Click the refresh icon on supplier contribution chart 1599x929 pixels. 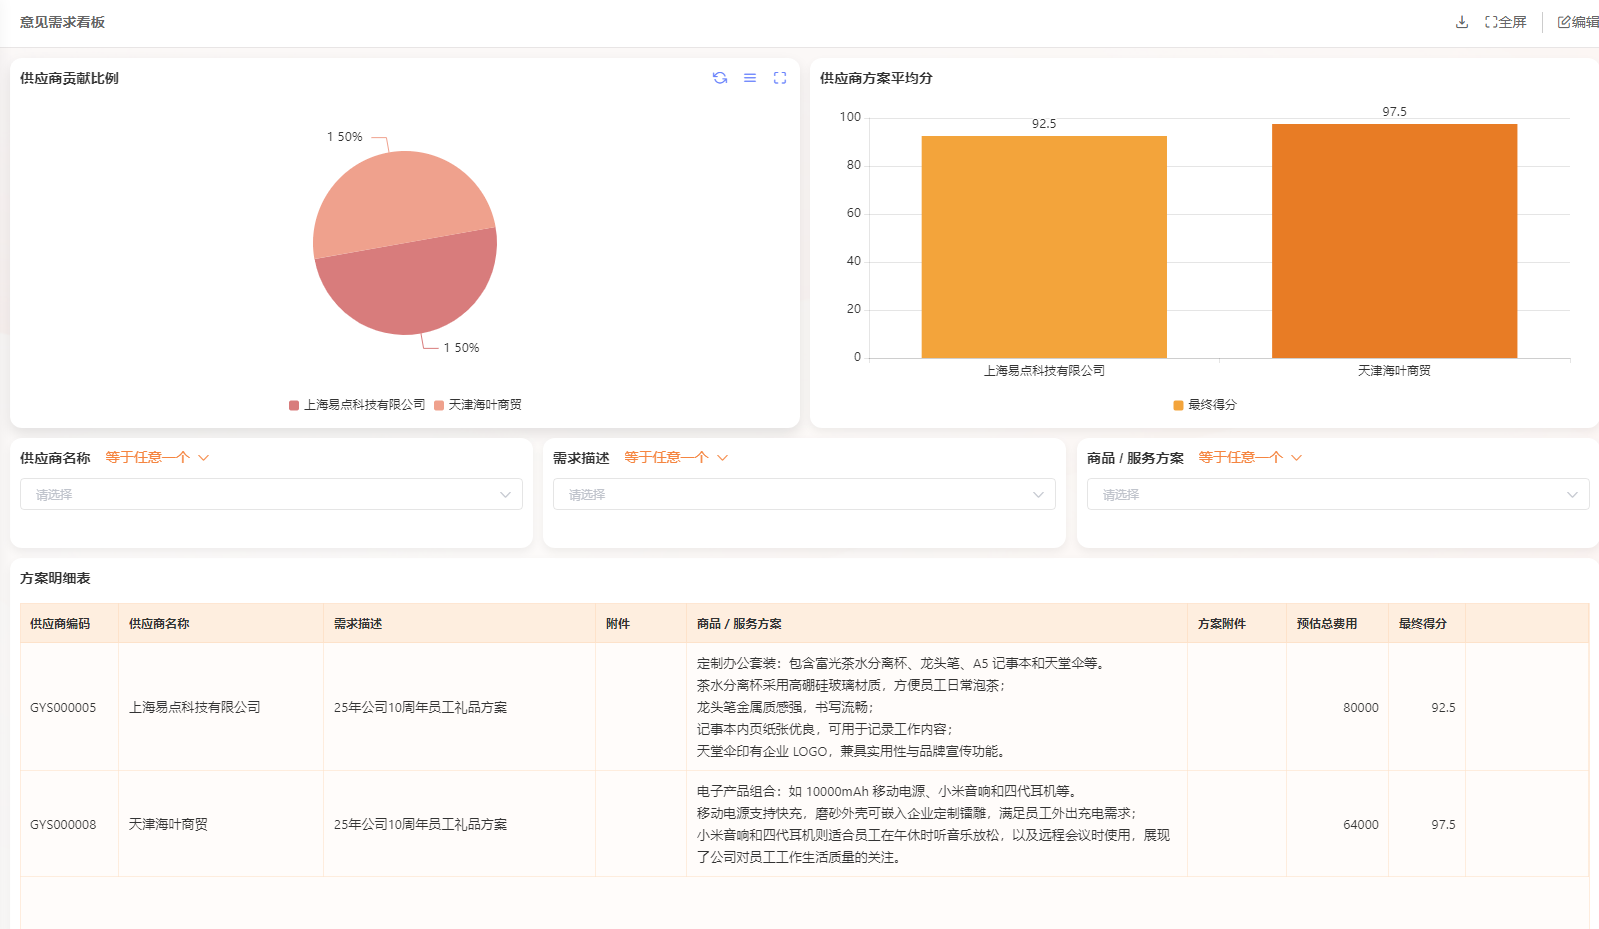(x=719, y=78)
